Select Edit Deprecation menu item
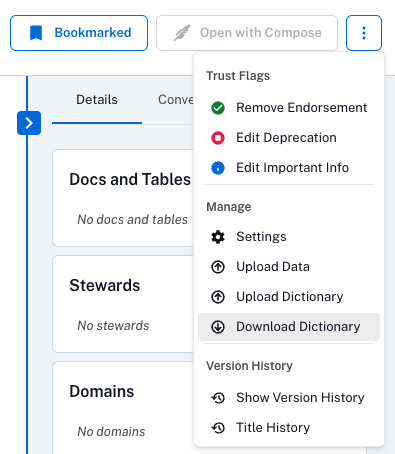The width and height of the screenshot is (395, 454). pos(289,138)
